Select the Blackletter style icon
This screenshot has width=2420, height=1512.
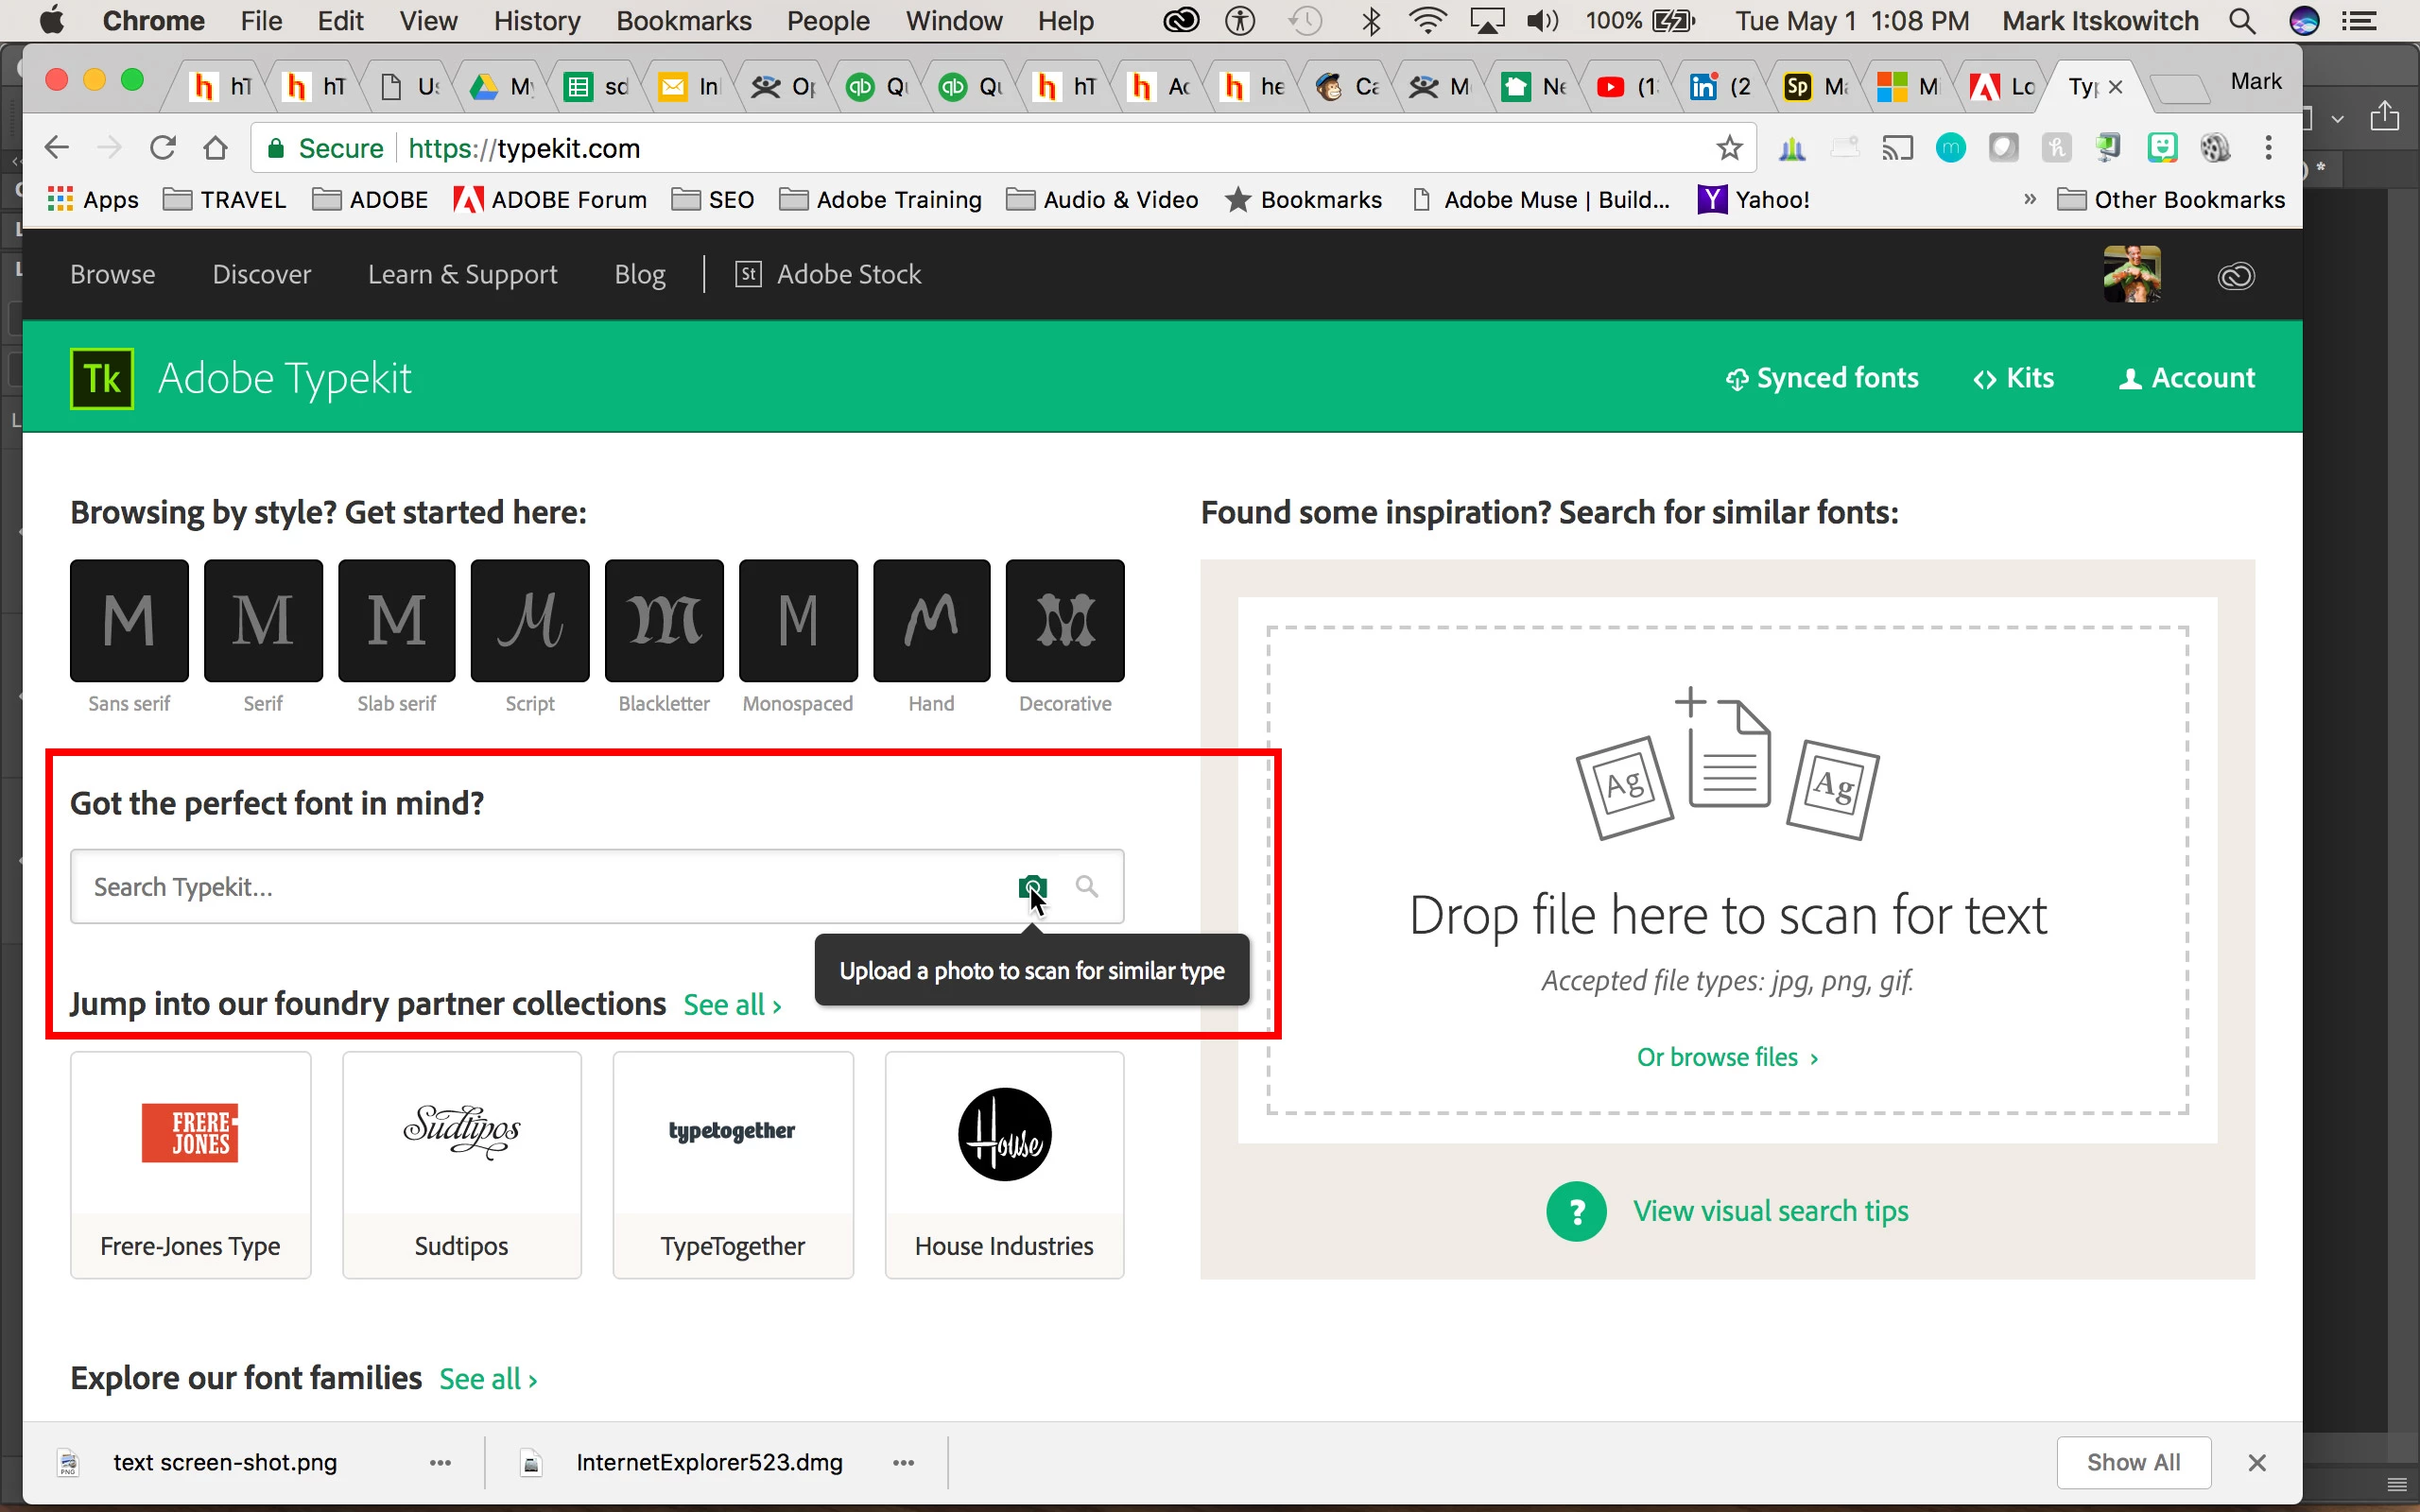tap(664, 620)
